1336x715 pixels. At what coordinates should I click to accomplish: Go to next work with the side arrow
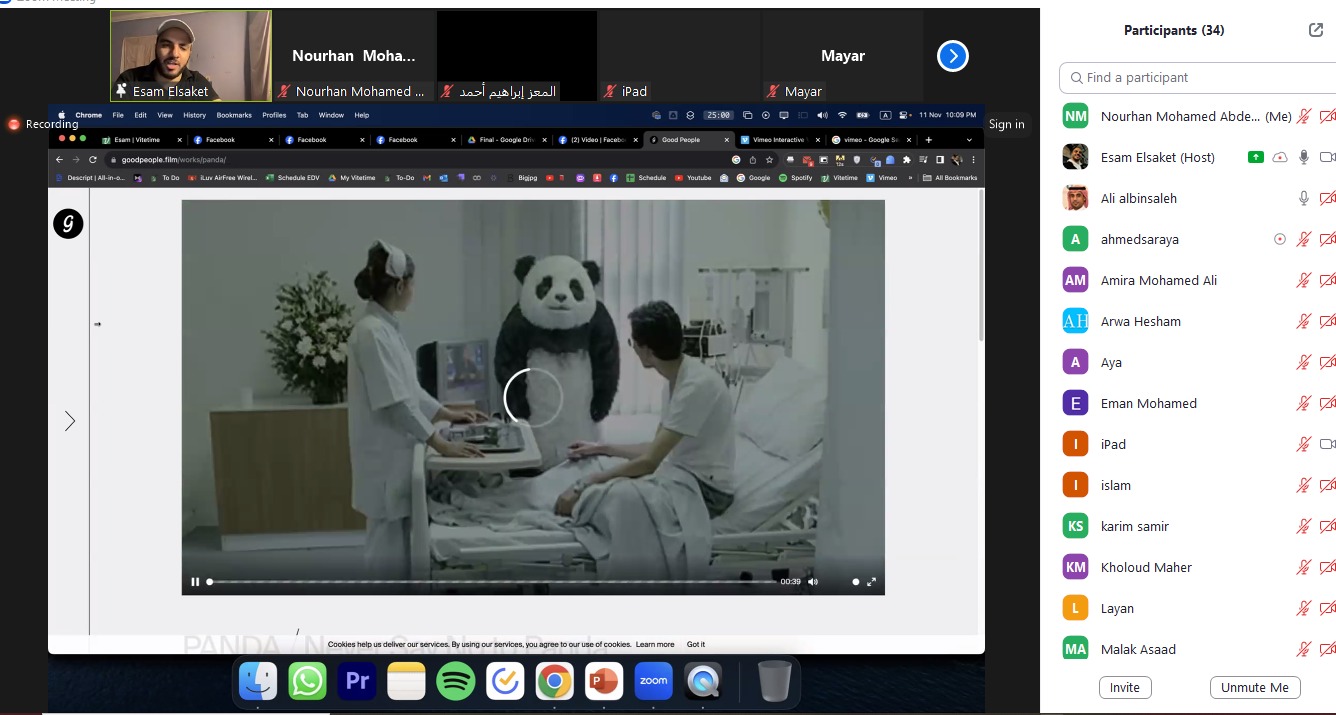(x=70, y=421)
